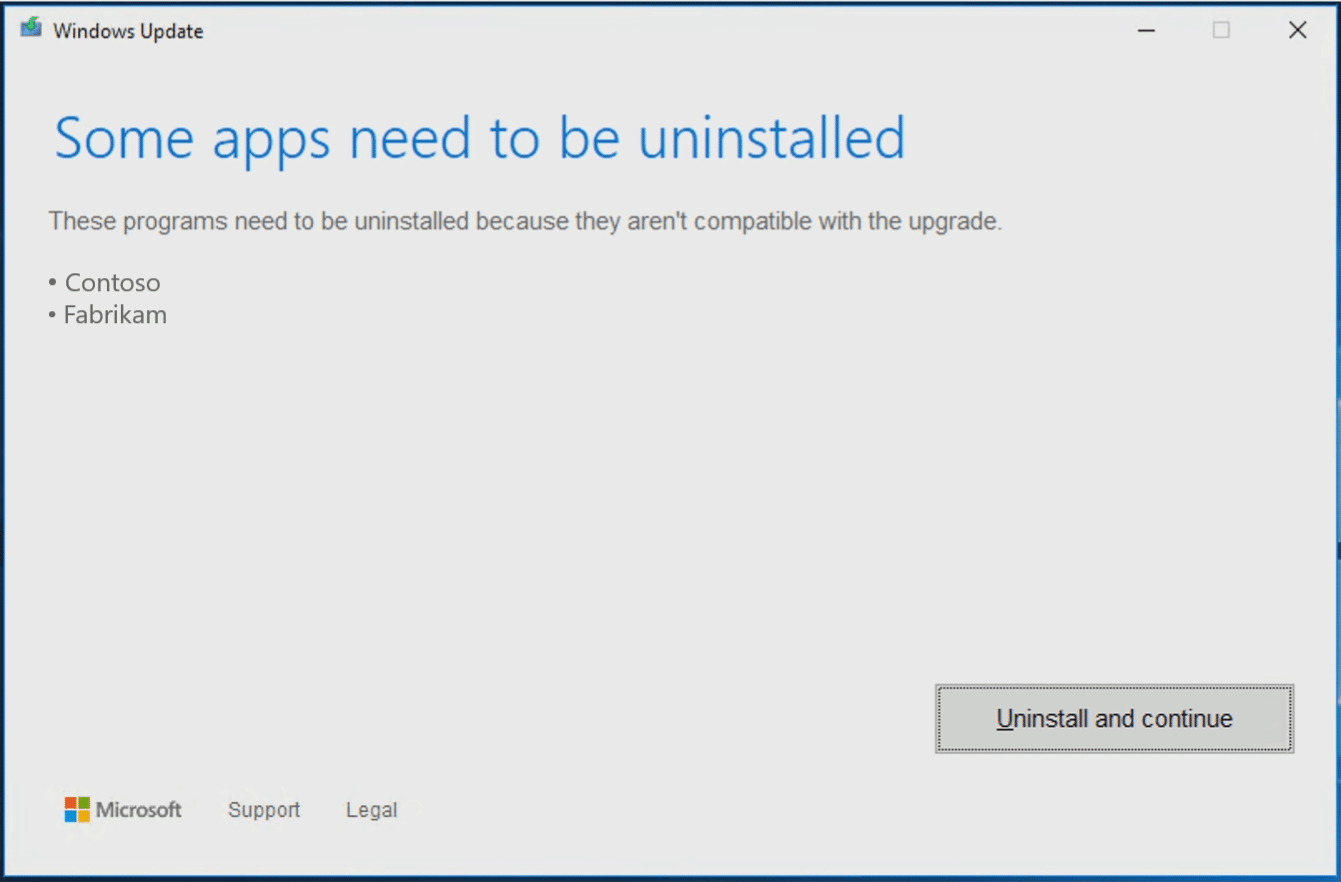Image resolution: width=1341 pixels, height=882 pixels.
Task: Click the Microsoft logo
Action: click(x=123, y=810)
